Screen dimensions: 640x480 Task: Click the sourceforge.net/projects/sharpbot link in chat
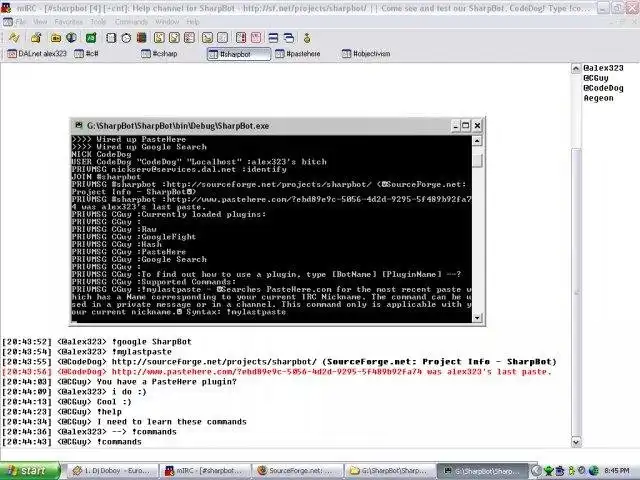[x=214, y=362]
